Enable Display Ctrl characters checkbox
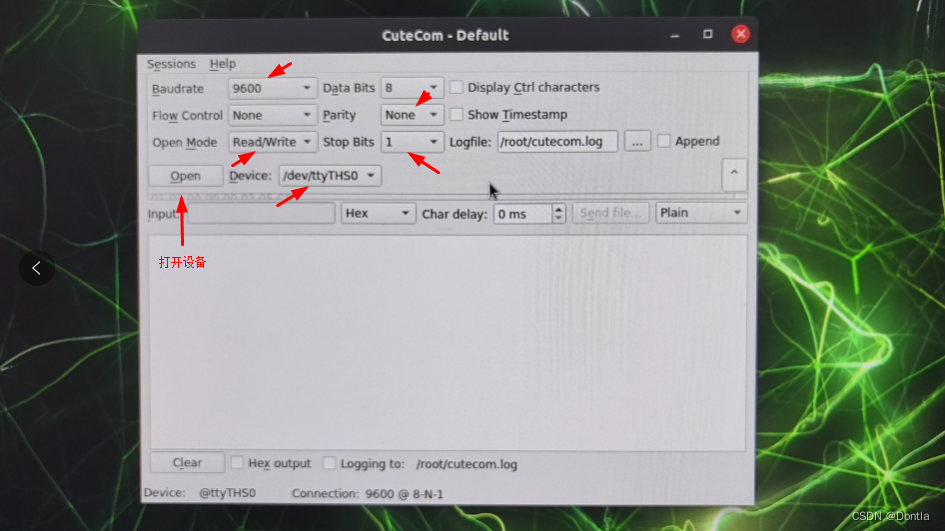The image size is (945, 531). click(x=457, y=87)
